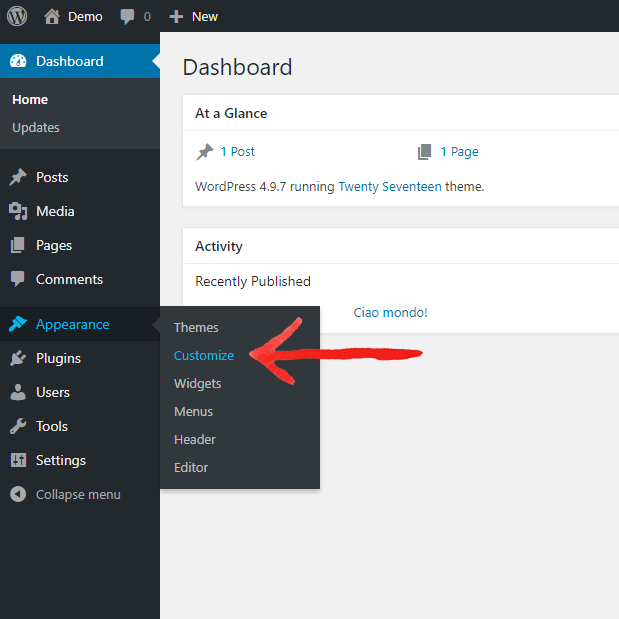Click the pages icon beside 1 Page

pos(424,152)
